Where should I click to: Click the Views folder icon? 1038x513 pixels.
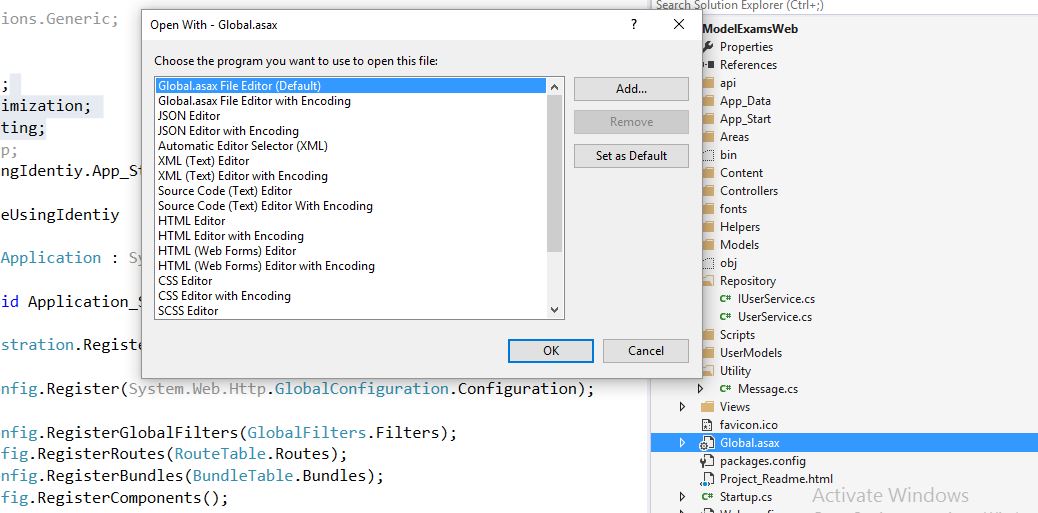click(x=708, y=406)
